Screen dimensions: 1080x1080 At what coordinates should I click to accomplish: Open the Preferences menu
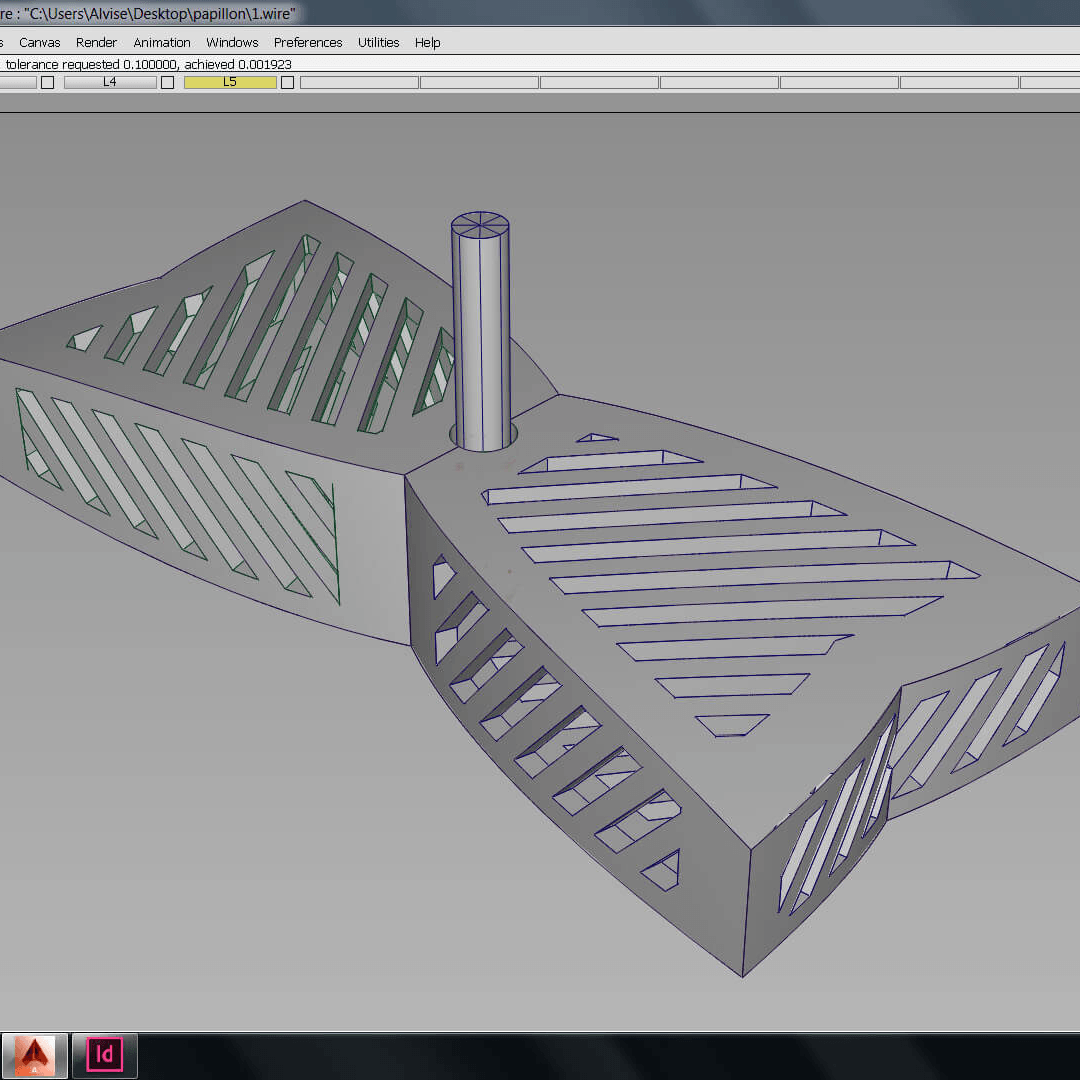click(x=307, y=42)
